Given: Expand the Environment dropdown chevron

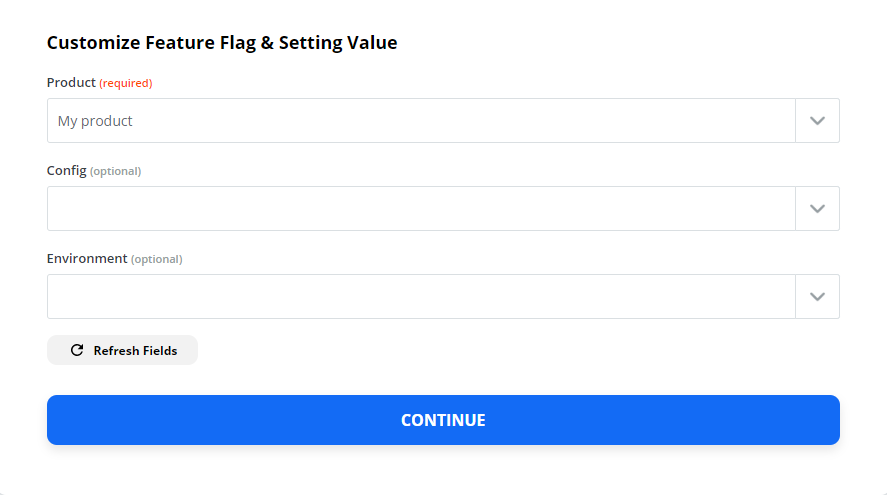Looking at the screenshot, I should (817, 297).
